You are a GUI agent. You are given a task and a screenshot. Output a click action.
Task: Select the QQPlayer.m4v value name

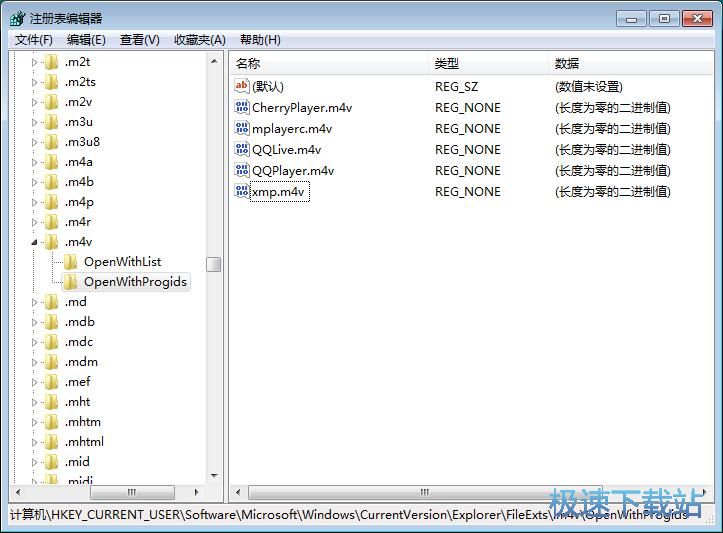click(293, 171)
